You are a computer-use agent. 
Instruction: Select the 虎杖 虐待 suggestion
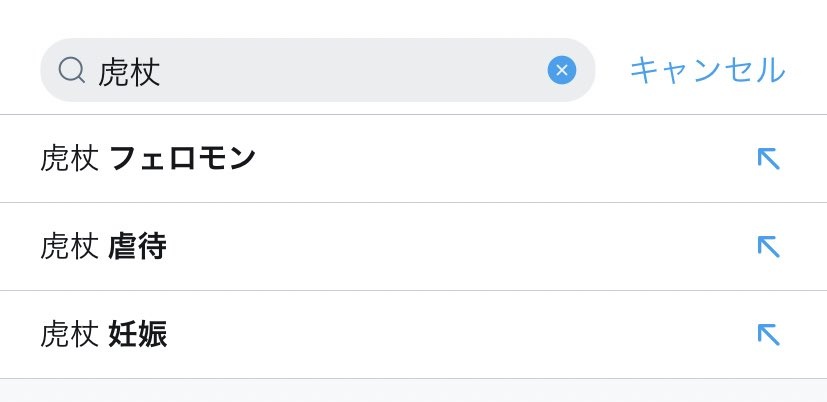(x=414, y=246)
